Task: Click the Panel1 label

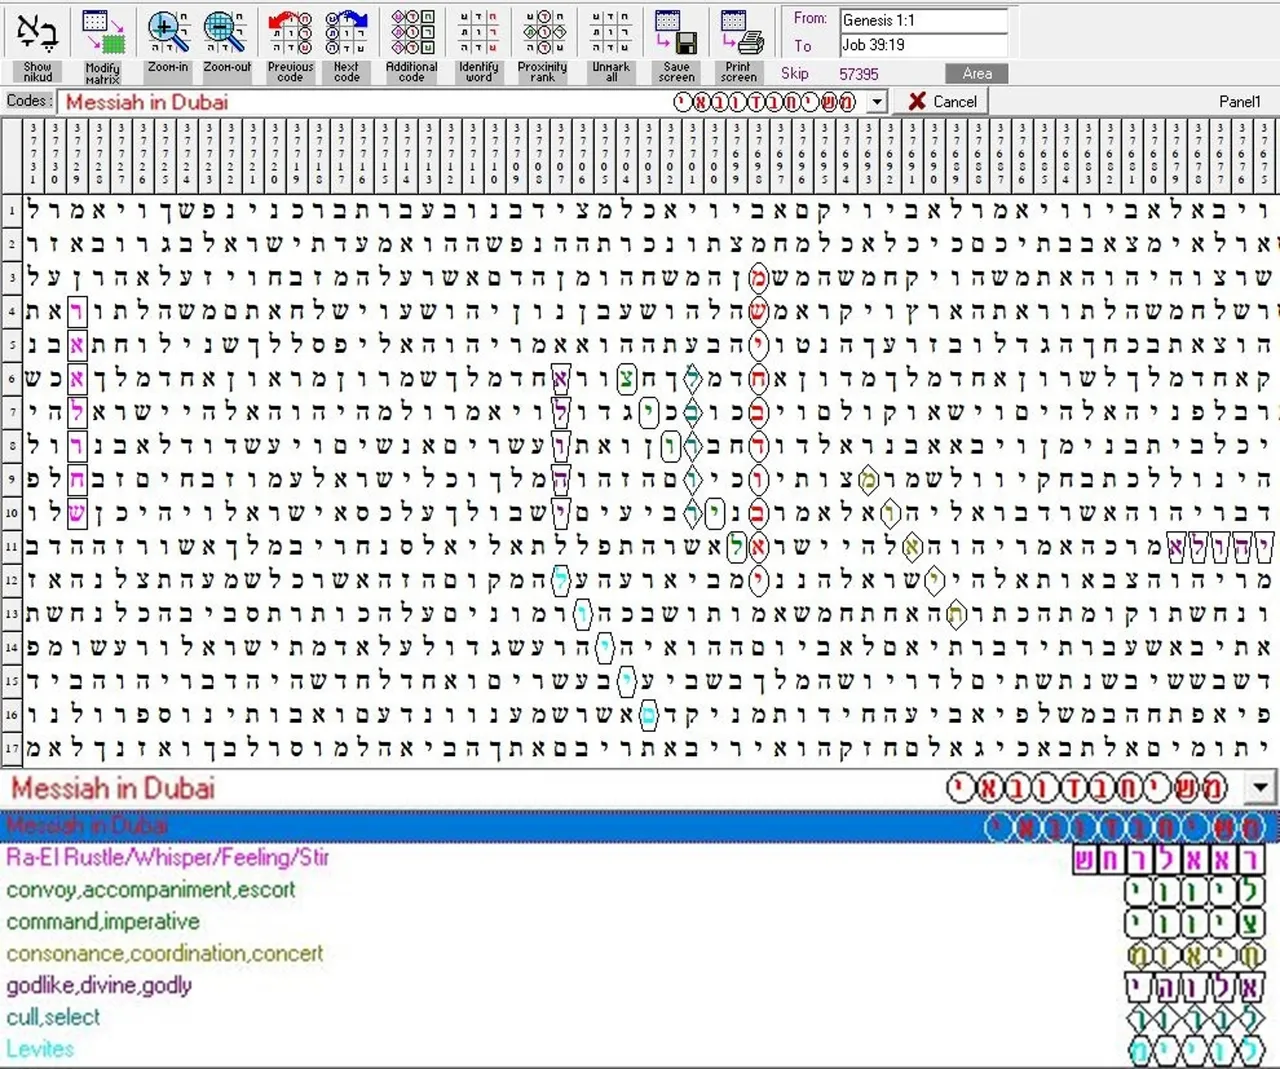Action: (1240, 101)
